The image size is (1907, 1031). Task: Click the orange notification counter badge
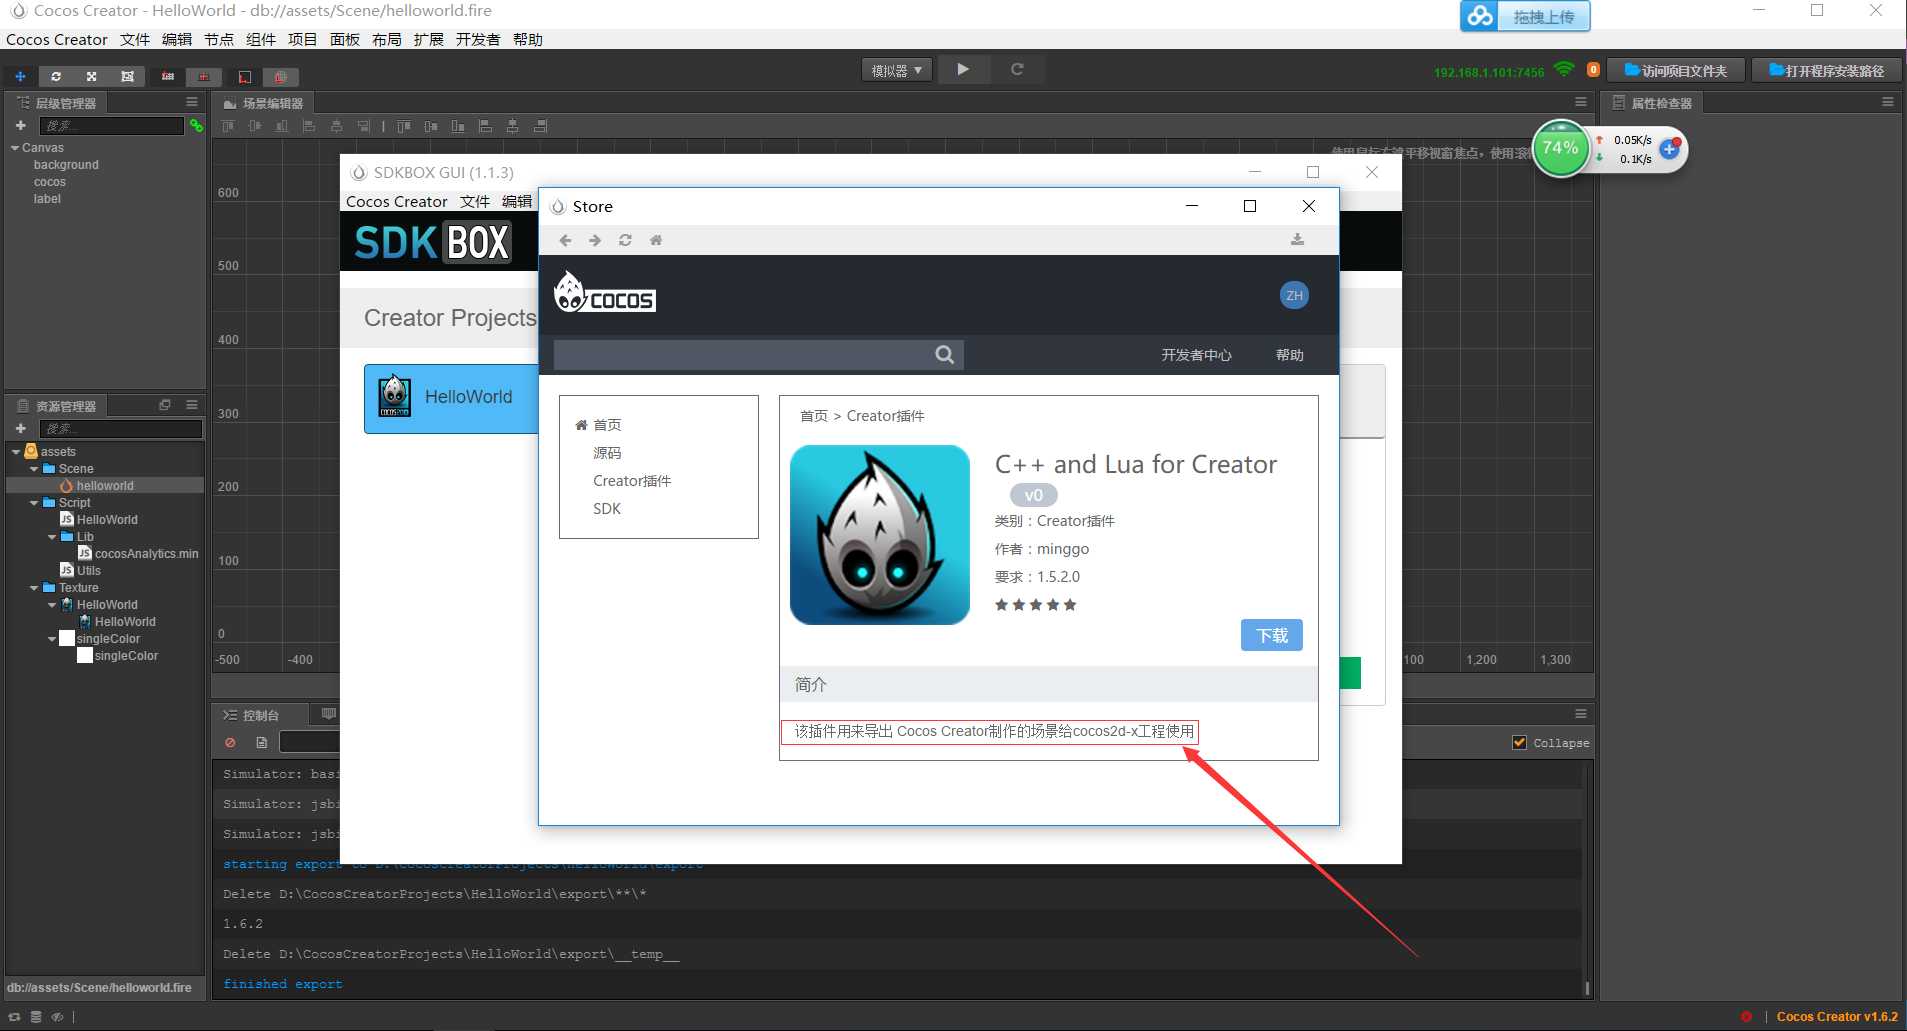1593,70
